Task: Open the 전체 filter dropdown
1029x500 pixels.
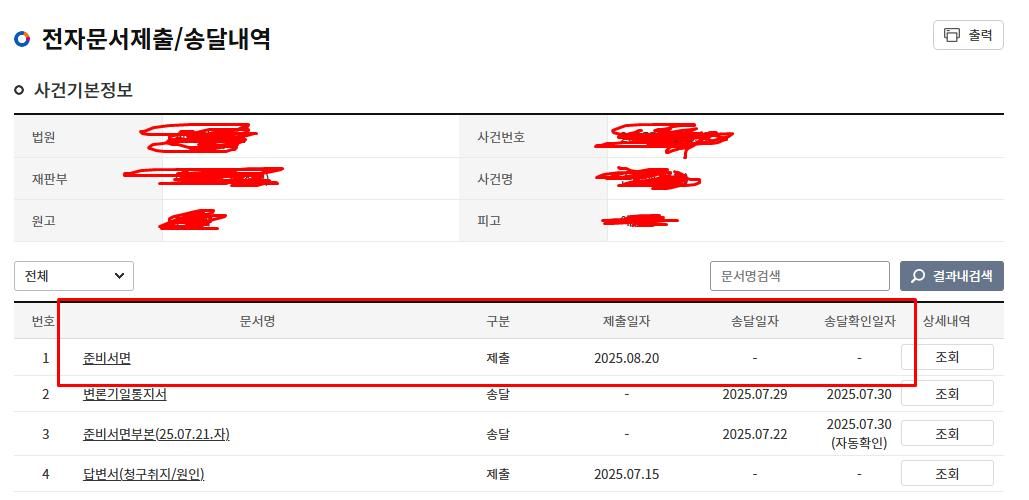Action: [74, 276]
